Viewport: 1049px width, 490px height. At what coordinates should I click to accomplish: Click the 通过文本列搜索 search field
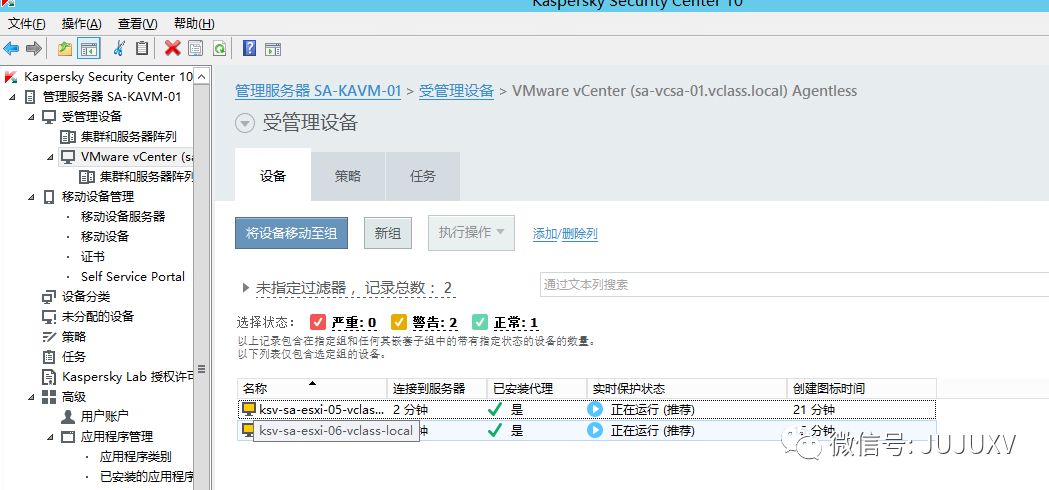tap(794, 284)
